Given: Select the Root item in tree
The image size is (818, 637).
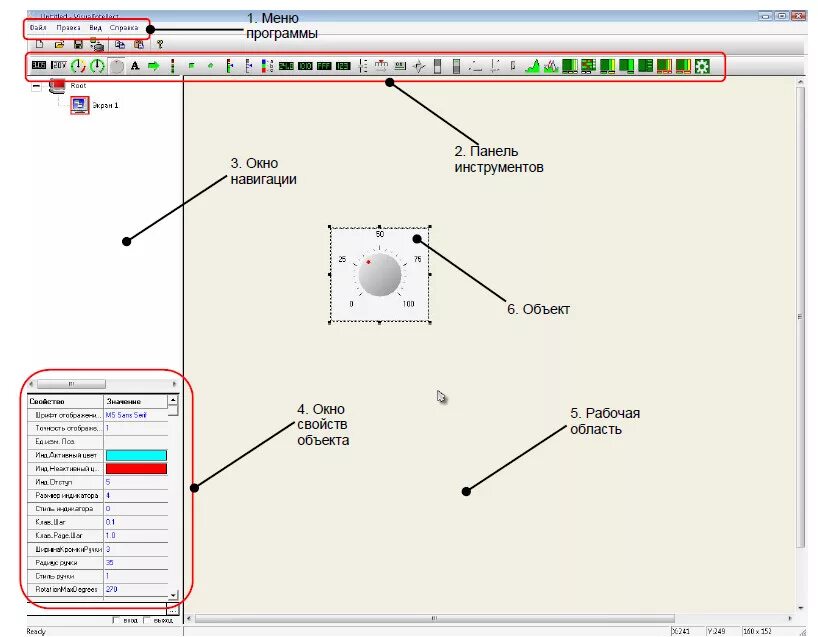Looking at the screenshot, I should click(78, 86).
